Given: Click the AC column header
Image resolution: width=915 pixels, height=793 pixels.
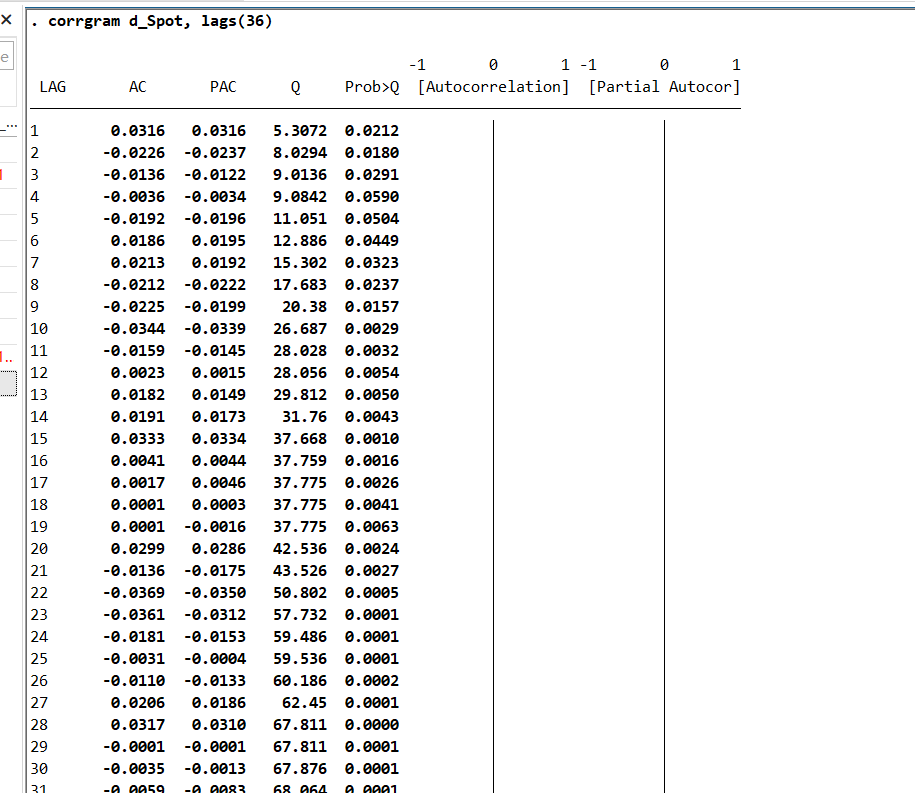Looking at the screenshot, I should click(x=138, y=87).
